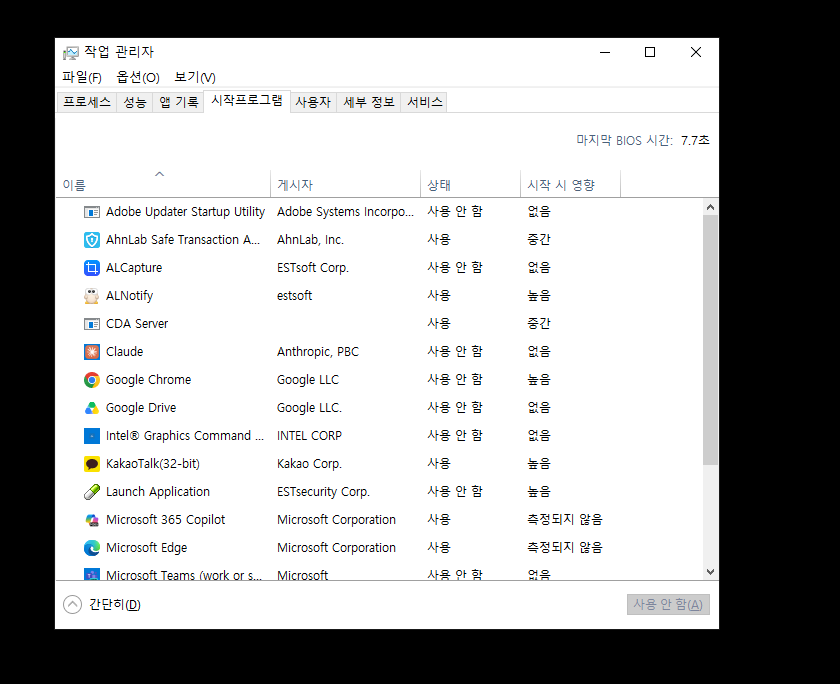
Task: Switch to the 프로세스 tab
Action: (87, 102)
